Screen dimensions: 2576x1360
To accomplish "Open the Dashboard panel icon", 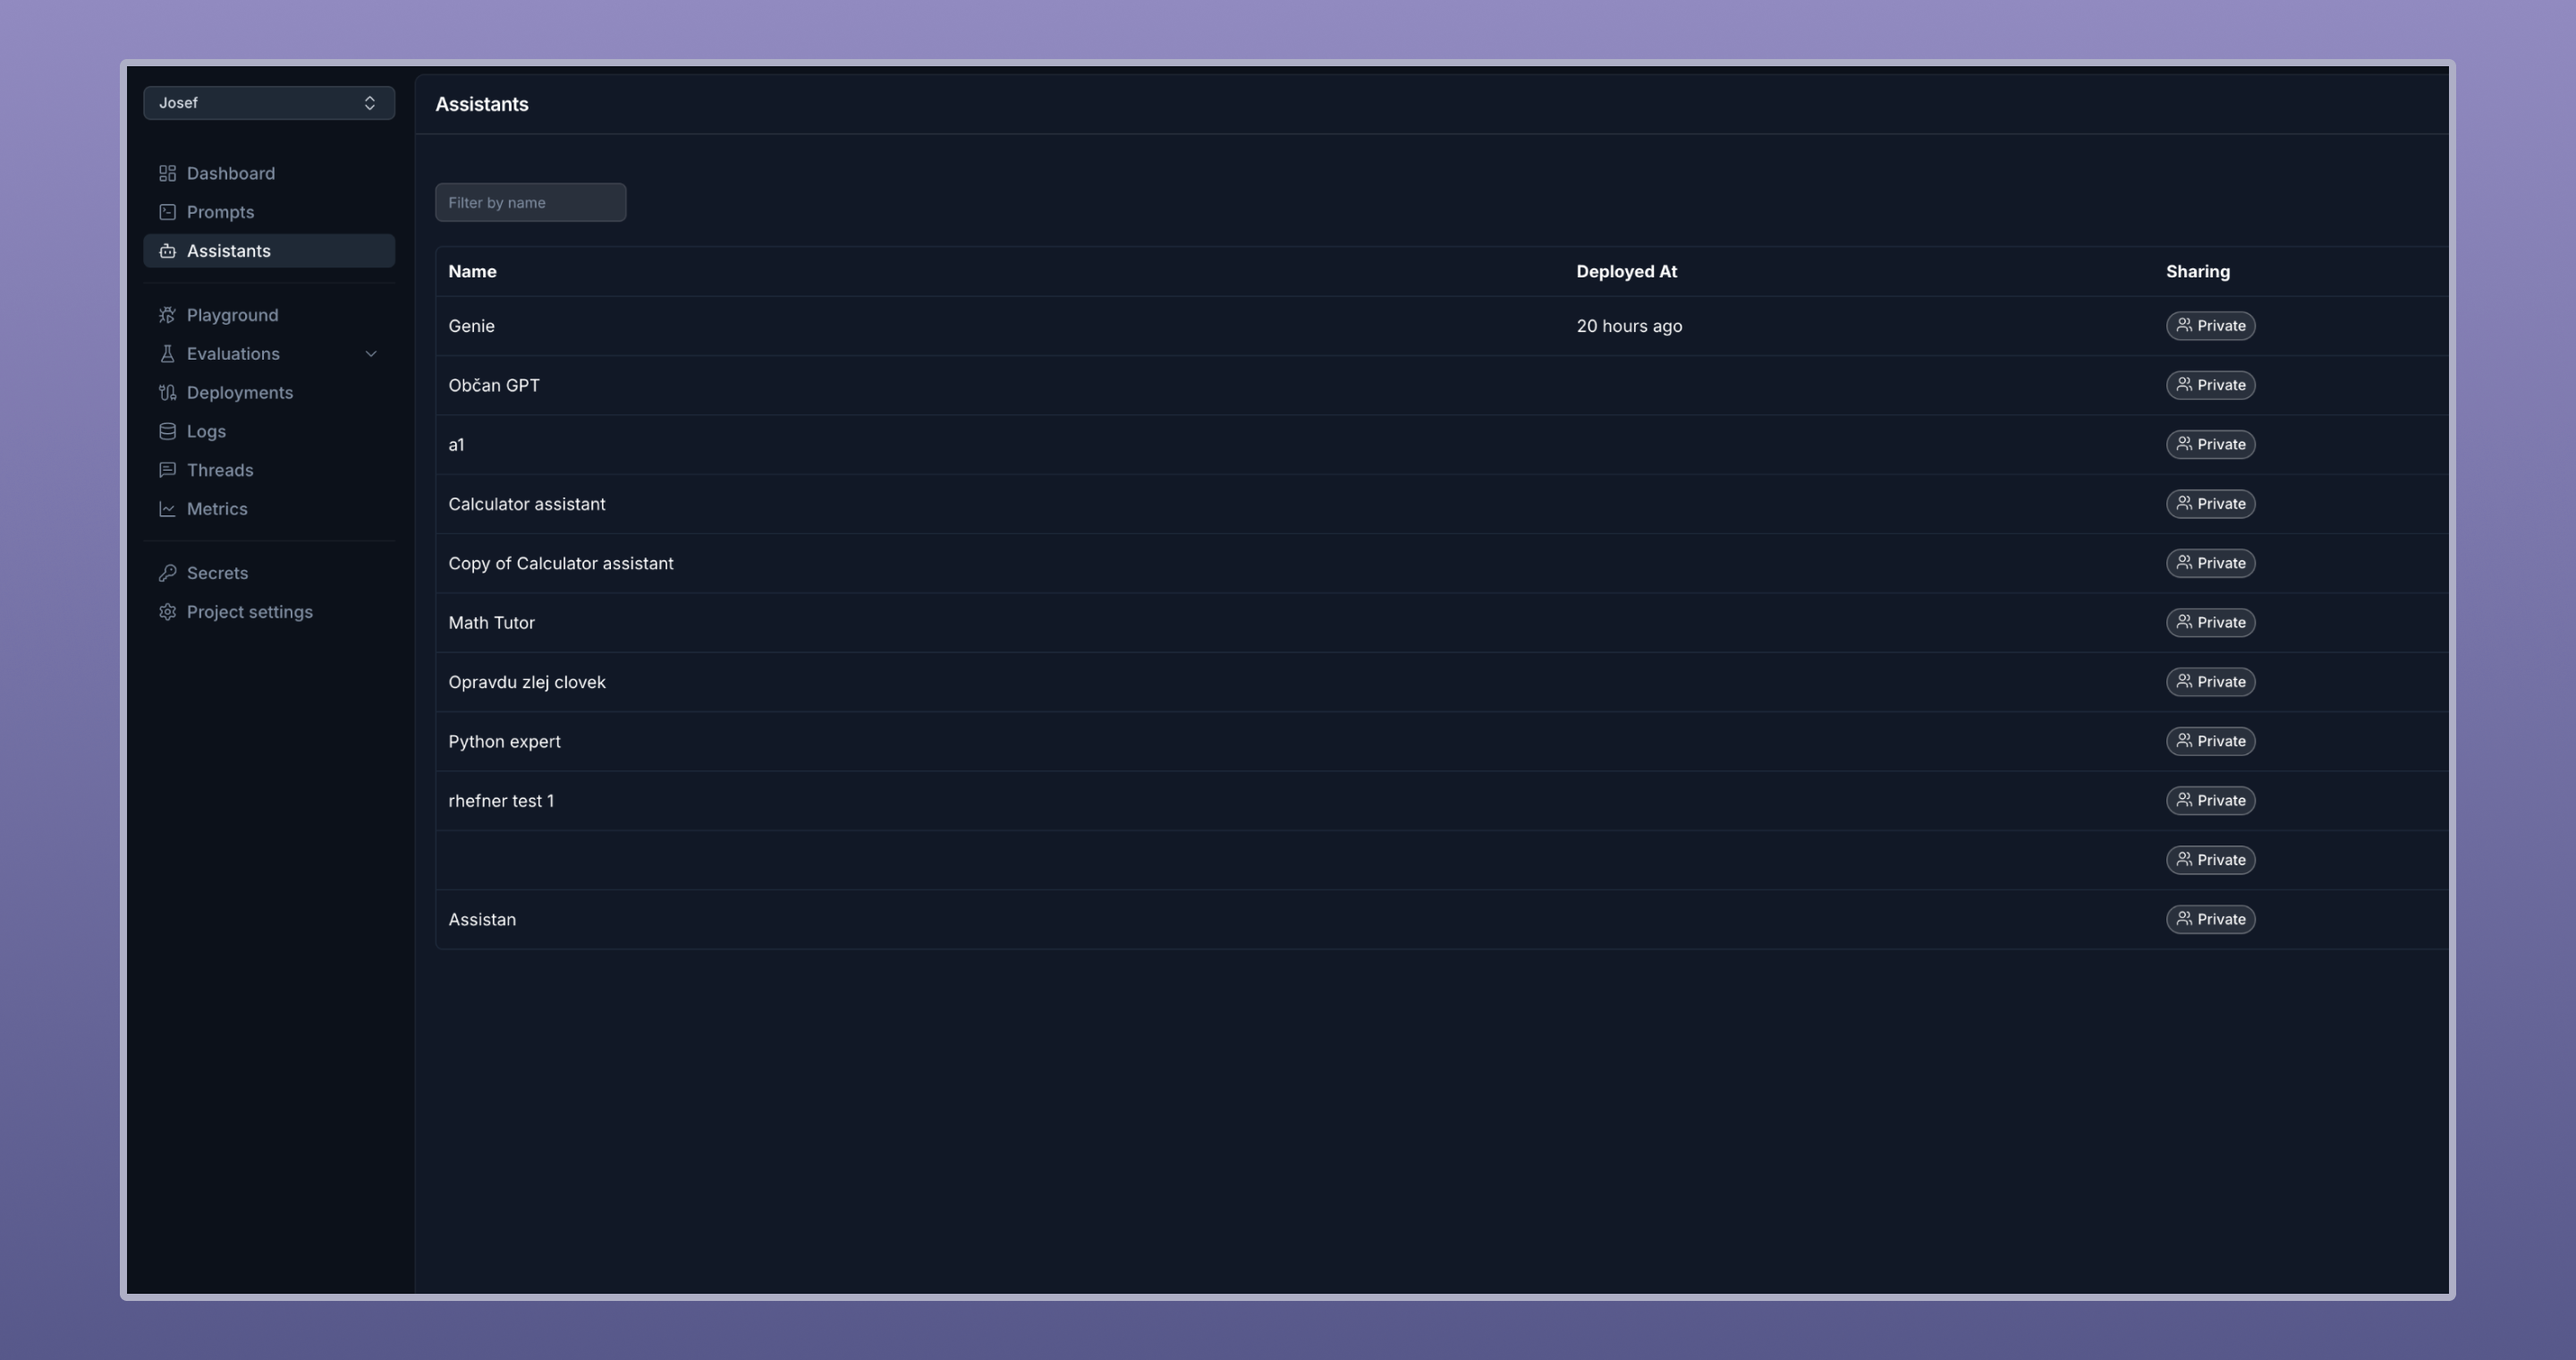I will point(167,172).
